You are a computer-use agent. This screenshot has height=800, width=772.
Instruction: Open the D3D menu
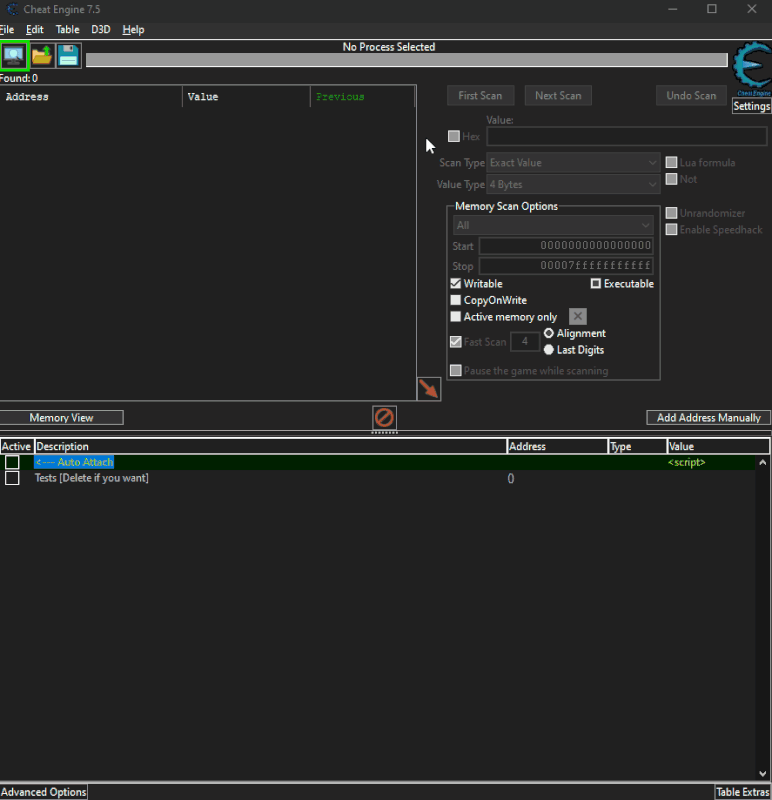click(101, 30)
